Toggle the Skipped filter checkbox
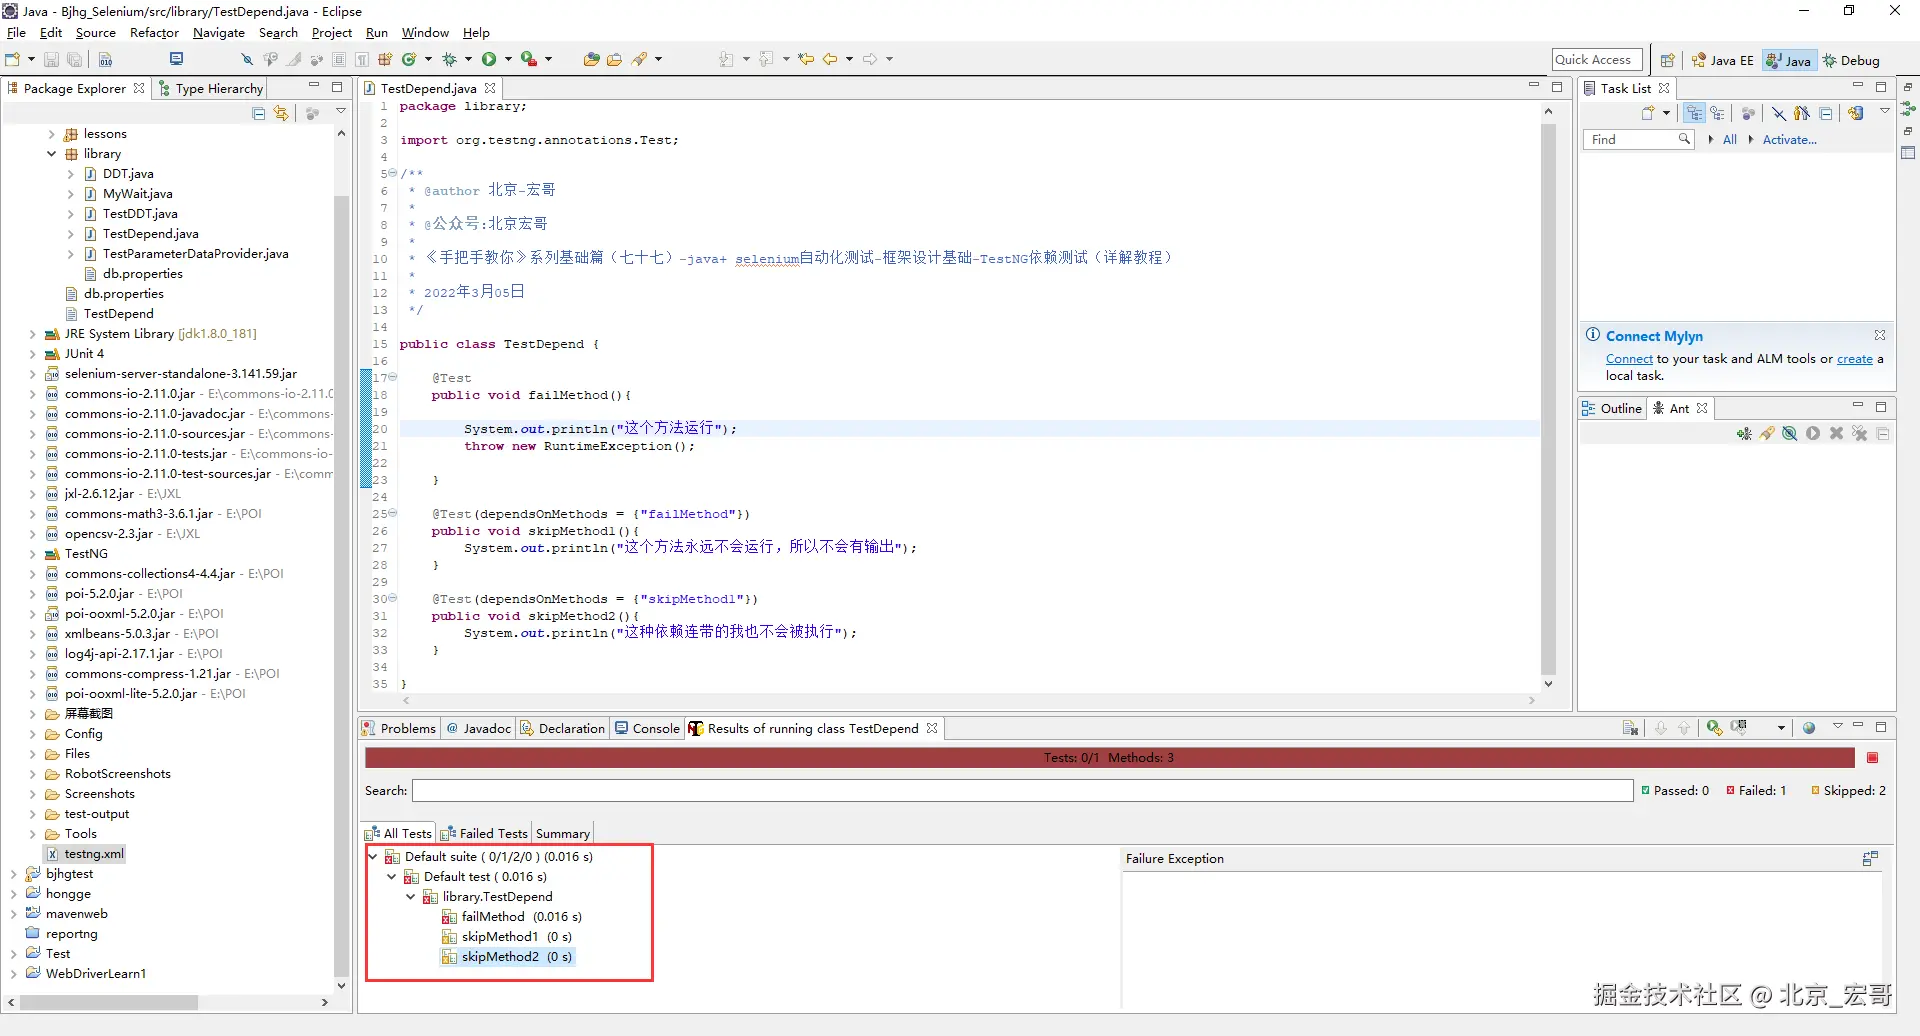1920x1036 pixels. [x=1815, y=791]
